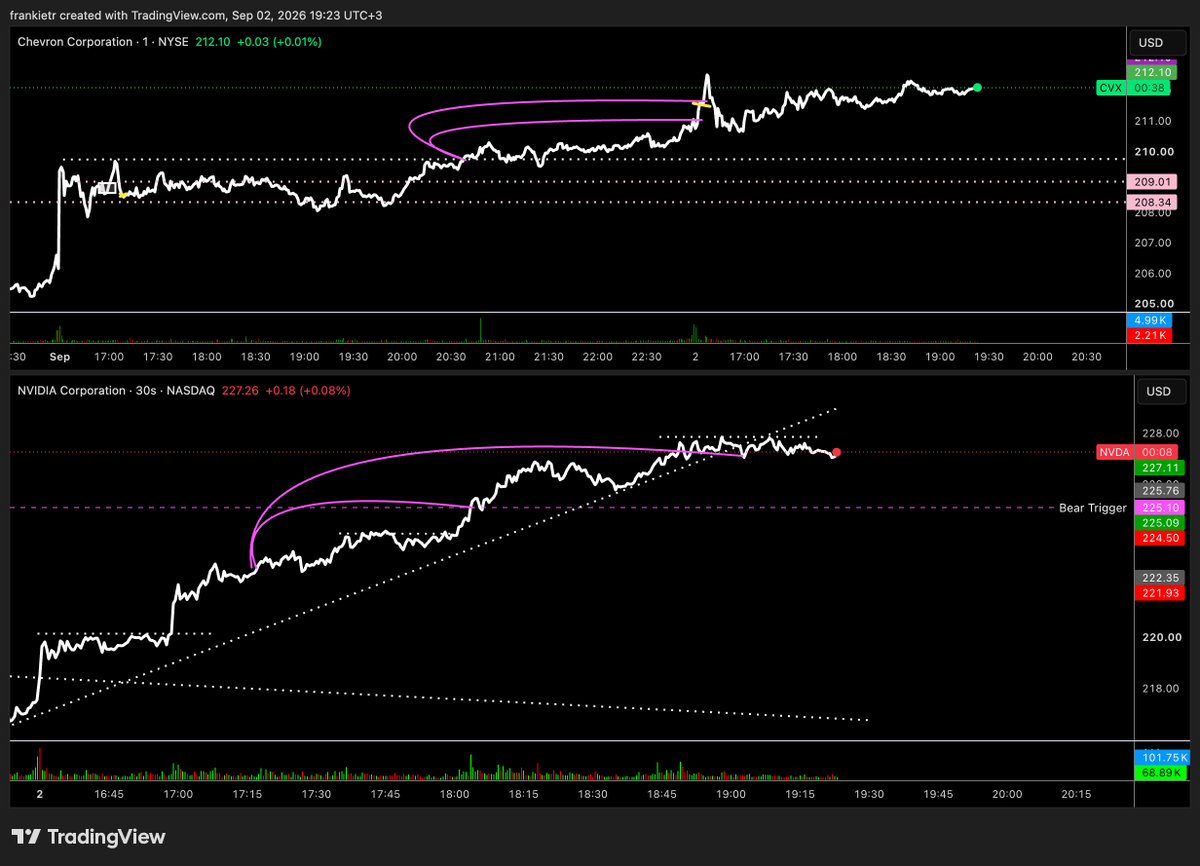The width and height of the screenshot is (1200, 866).
Task: Select the NVDA symbol label on price axis
Action: (1113, 452)
